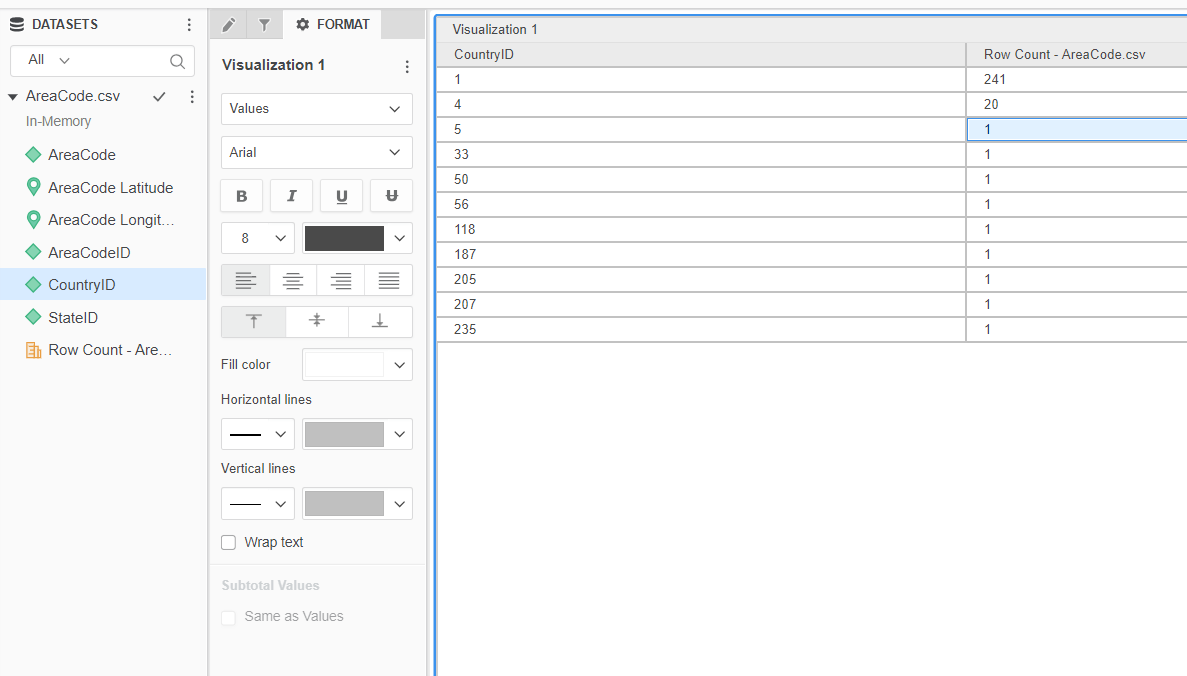Screen dimensions: 1187x676
Task: Switch to the FORMAT tab
Action: [331, 24]
